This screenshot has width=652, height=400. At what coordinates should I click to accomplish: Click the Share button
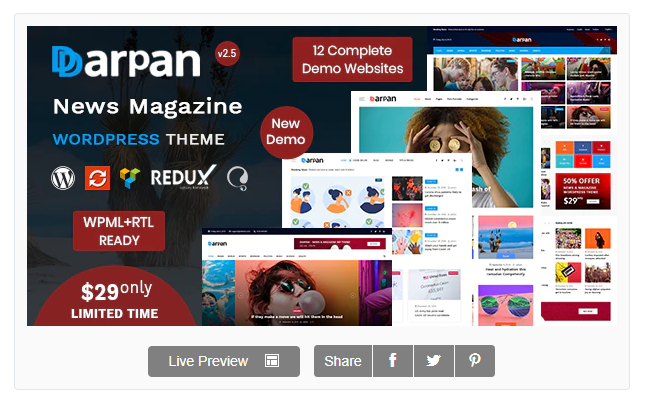343,361
